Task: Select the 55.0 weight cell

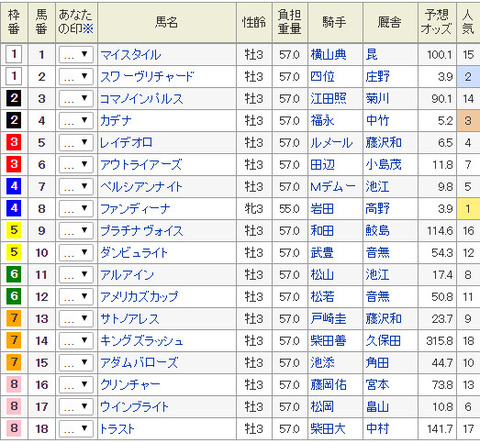Action: [x=289, y=209]
